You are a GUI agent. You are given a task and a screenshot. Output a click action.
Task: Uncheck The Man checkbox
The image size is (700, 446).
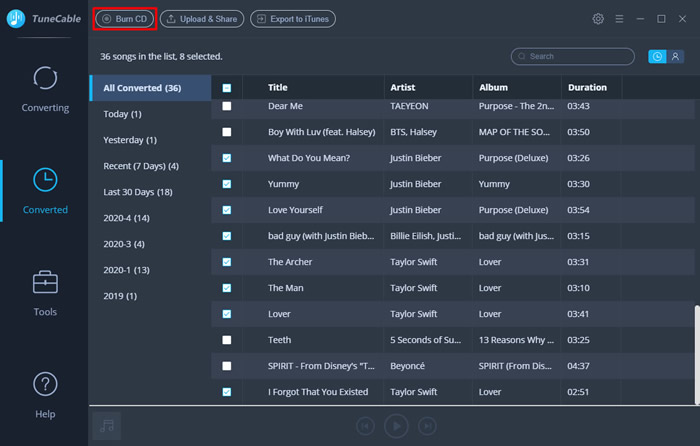point(227,288)
